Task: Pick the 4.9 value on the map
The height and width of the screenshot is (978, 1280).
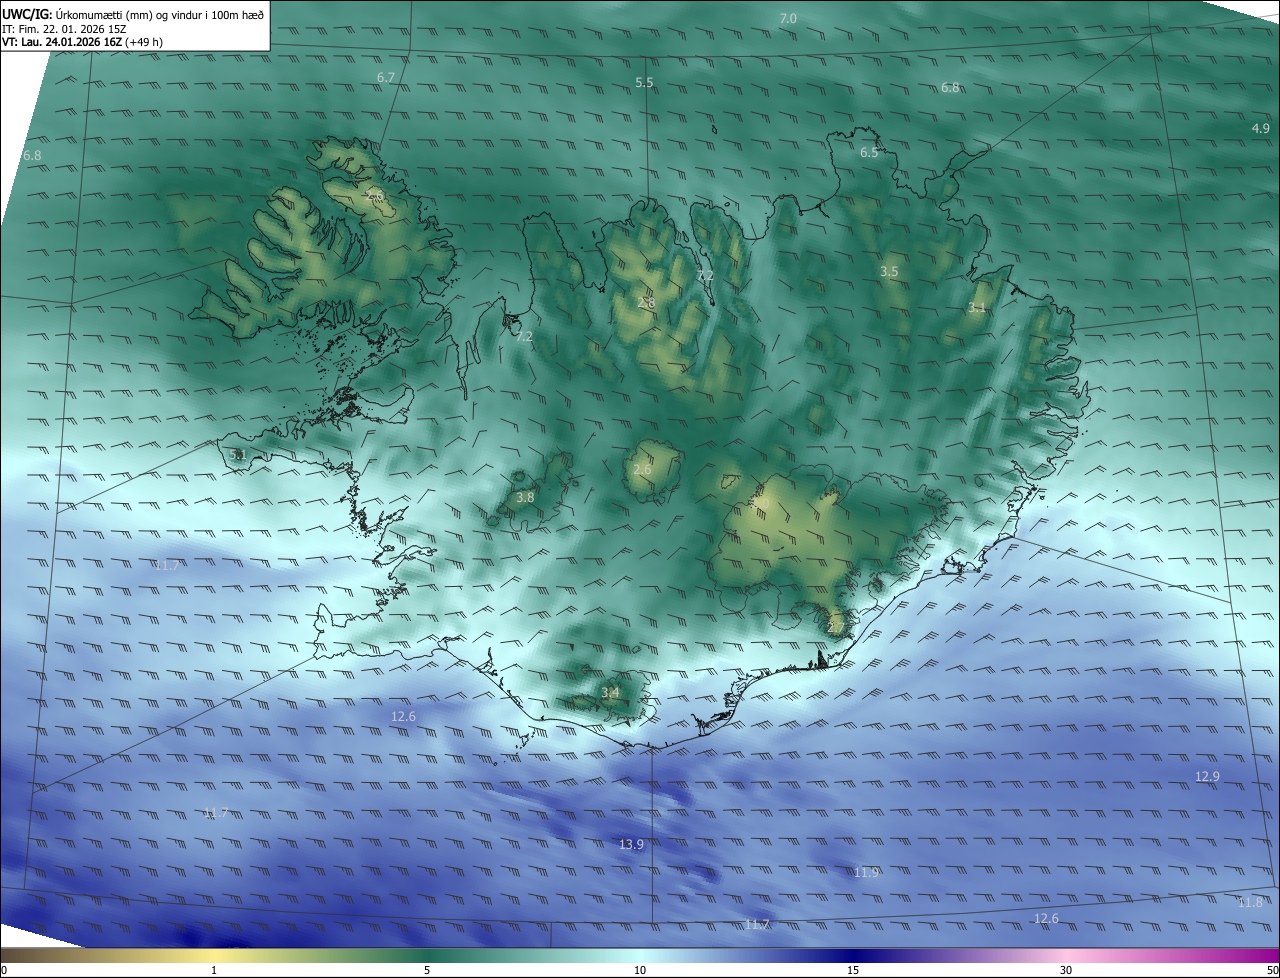Action: click(x=1261, y=128)
